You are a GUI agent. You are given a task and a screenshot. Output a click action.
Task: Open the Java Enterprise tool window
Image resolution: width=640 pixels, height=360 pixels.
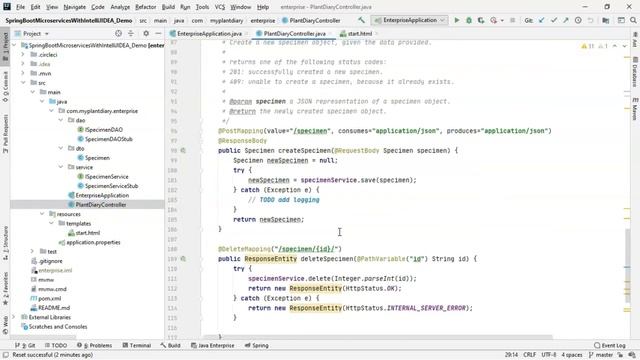[213, 345]
